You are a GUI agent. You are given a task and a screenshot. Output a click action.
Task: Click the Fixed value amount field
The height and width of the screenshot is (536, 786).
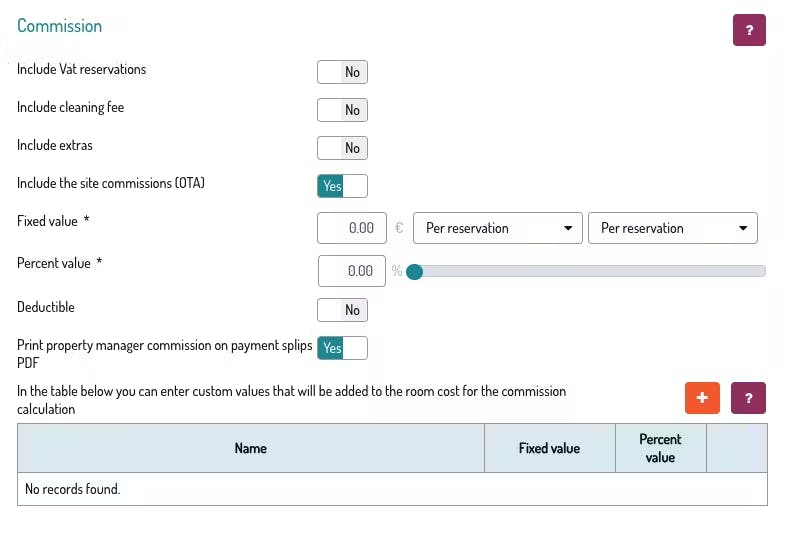point(352,228)
